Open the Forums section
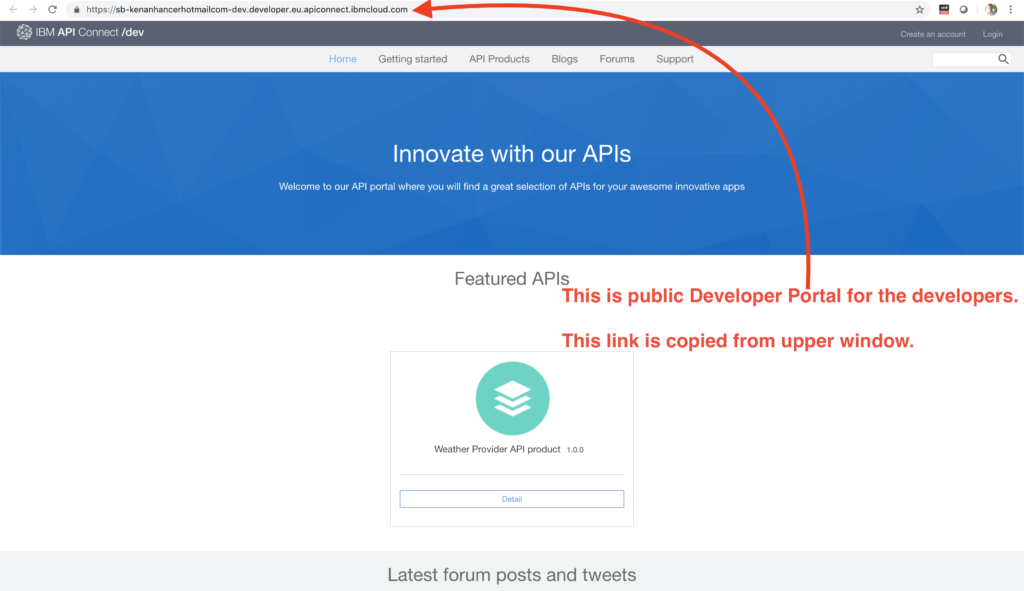The width and height of the screenshot is (1024, 591). [x=617, y=59]
